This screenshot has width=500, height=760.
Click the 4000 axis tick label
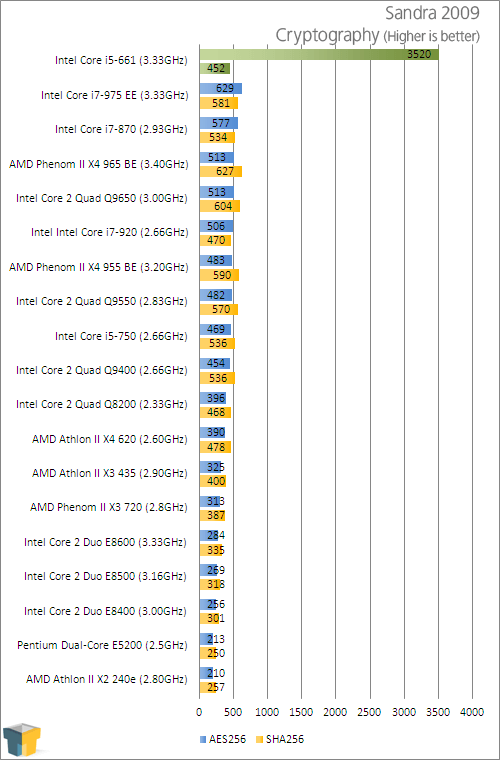(472, 712)
